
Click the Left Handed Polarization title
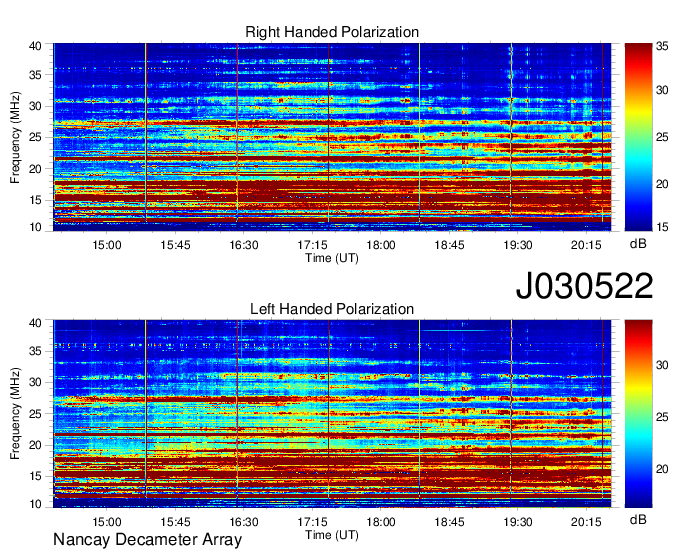[332, 309]
